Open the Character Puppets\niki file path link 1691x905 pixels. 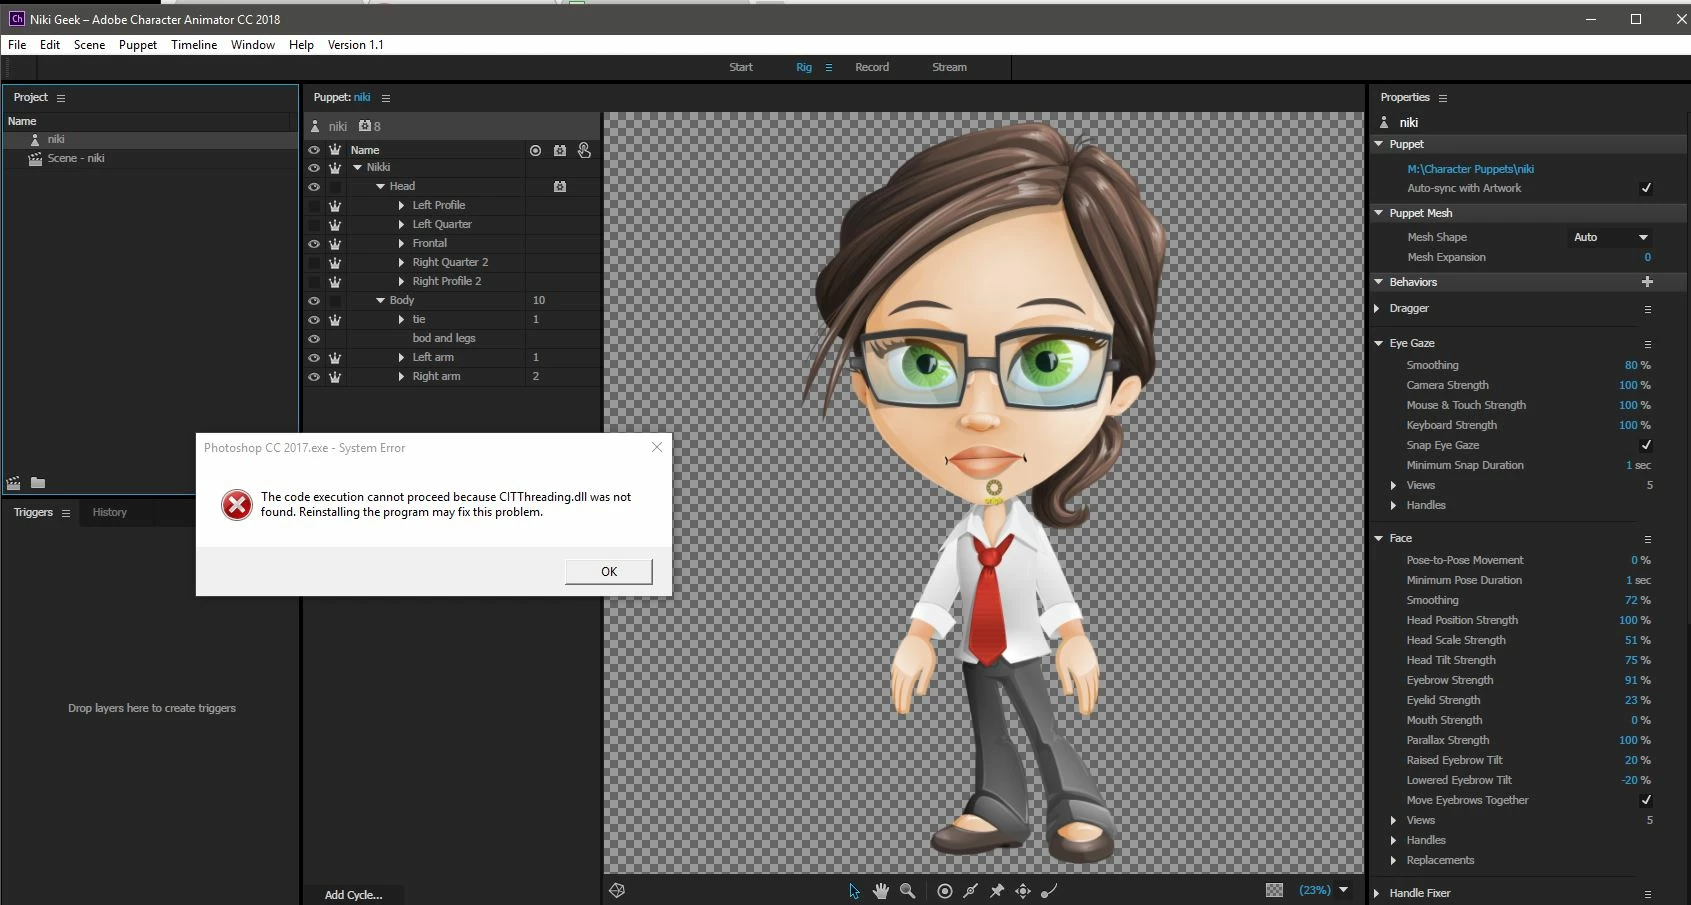[1470, 169]
